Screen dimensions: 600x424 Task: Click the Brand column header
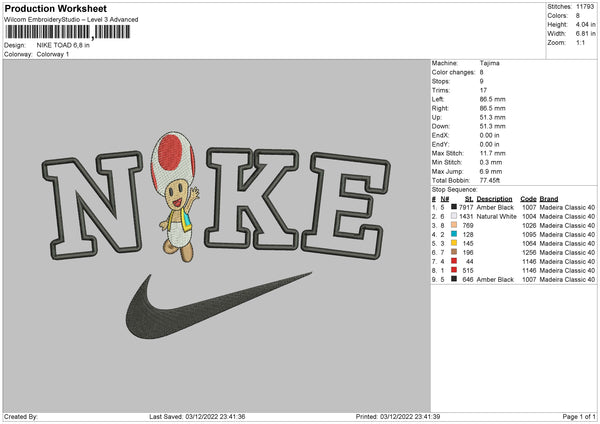[x=549, y=199]
